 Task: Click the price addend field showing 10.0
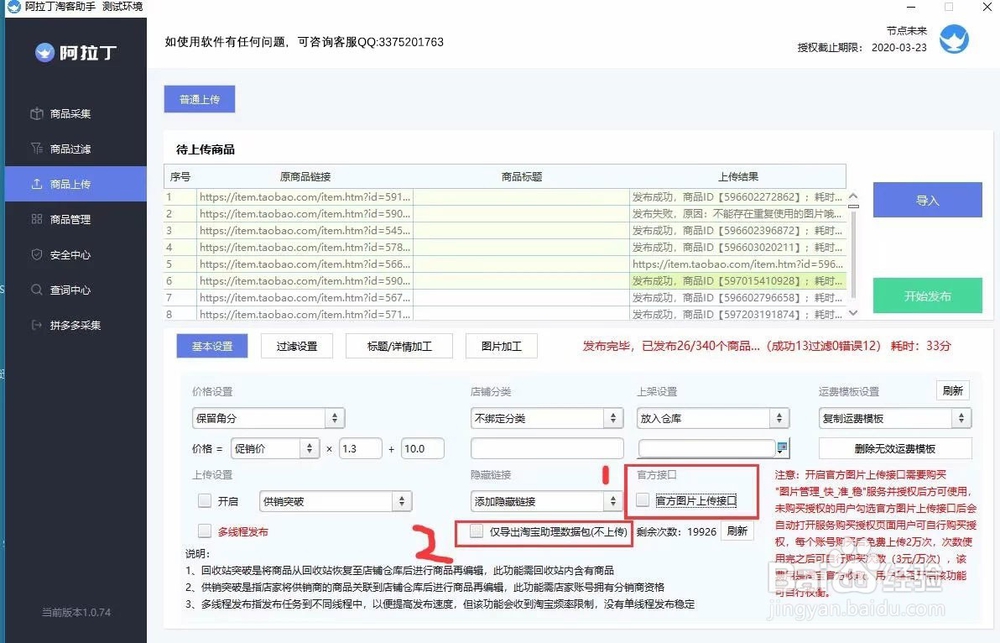[422, 448]
